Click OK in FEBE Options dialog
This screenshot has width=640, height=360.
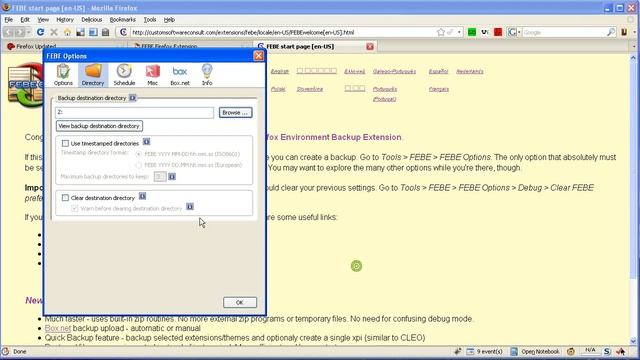240,302
